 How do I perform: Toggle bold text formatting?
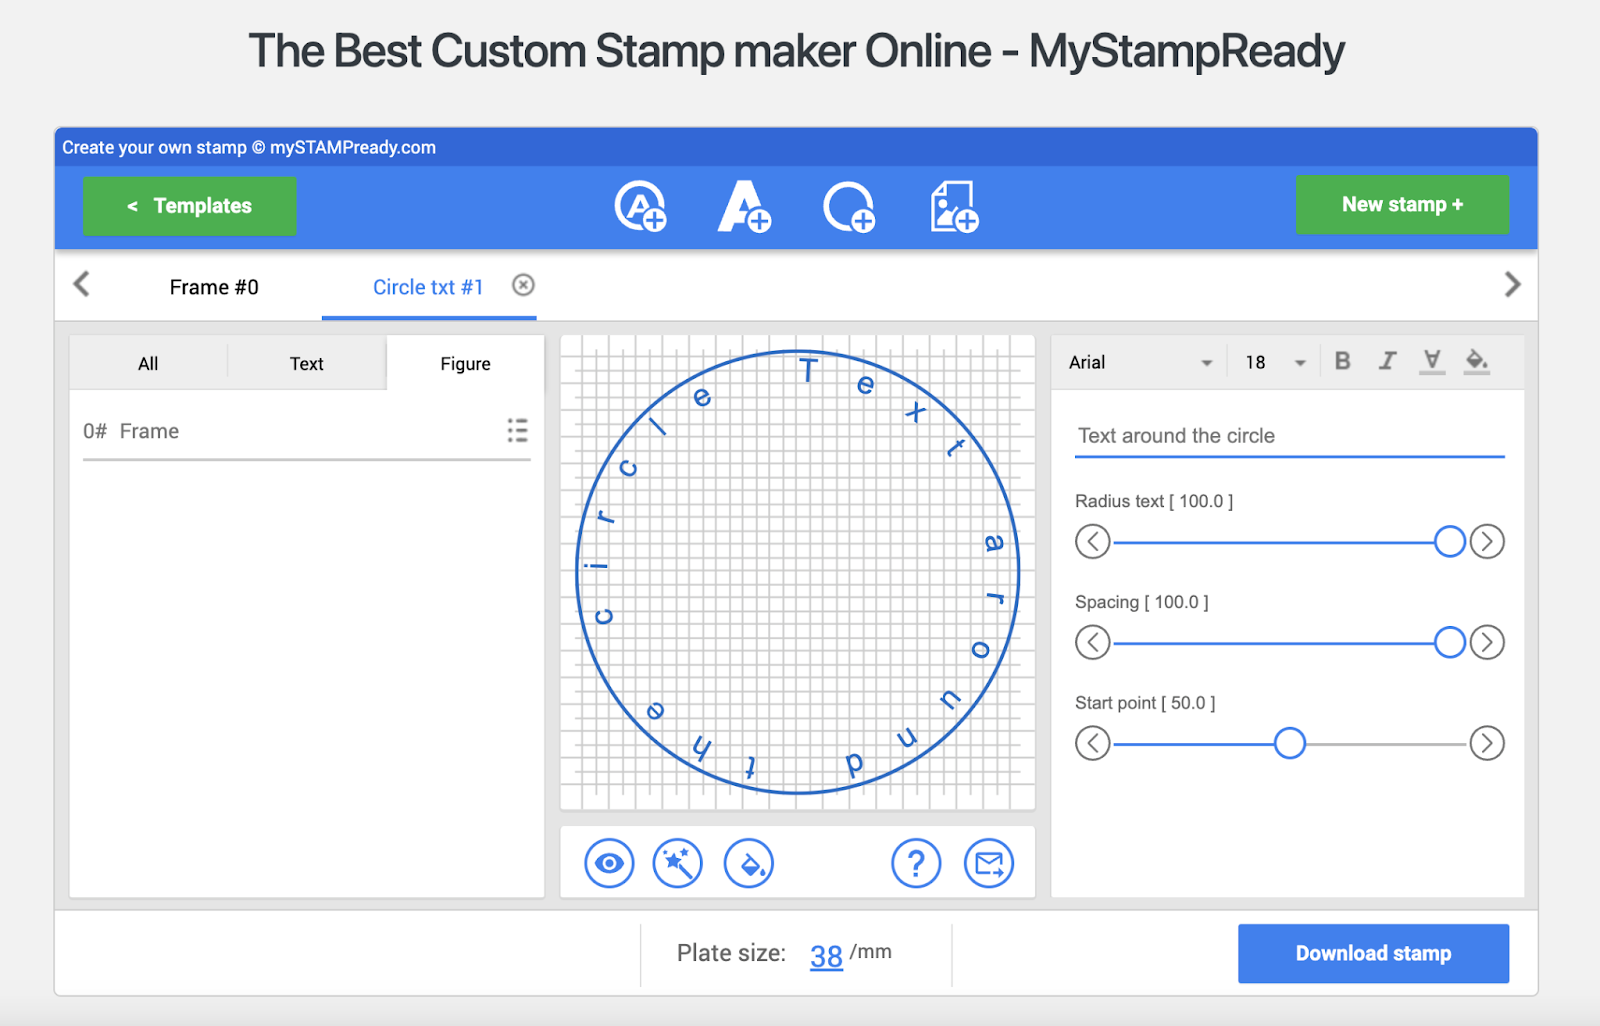1343,361
